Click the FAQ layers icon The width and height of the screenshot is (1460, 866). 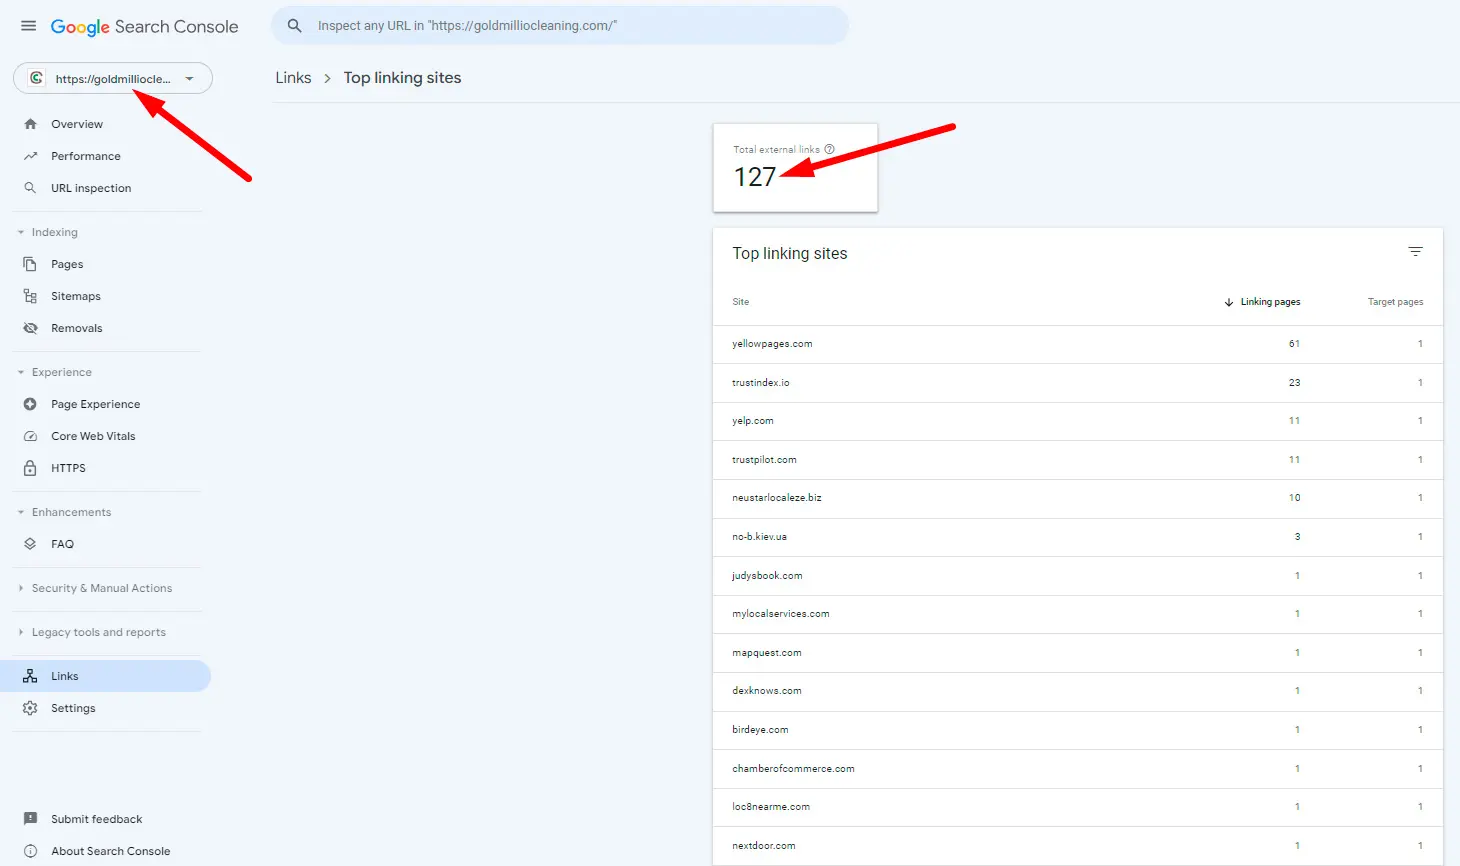[30, 544]
